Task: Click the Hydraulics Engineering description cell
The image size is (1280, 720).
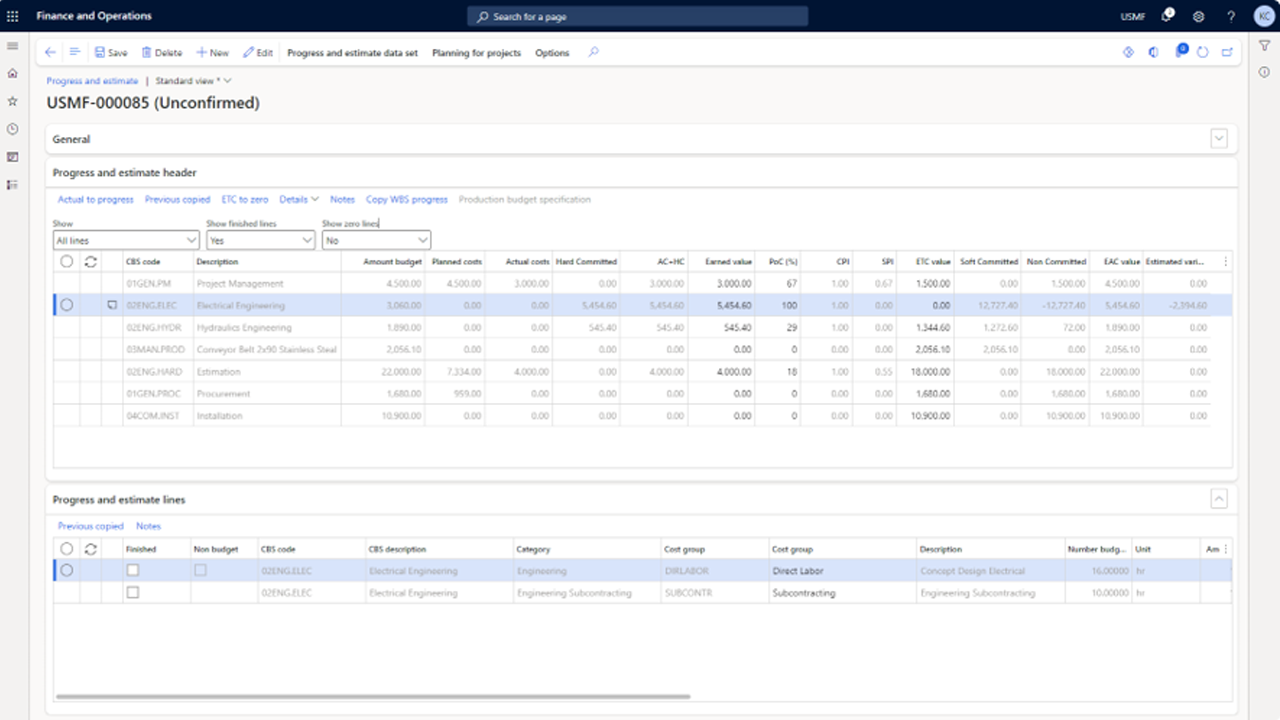Action: click(267, 328)
